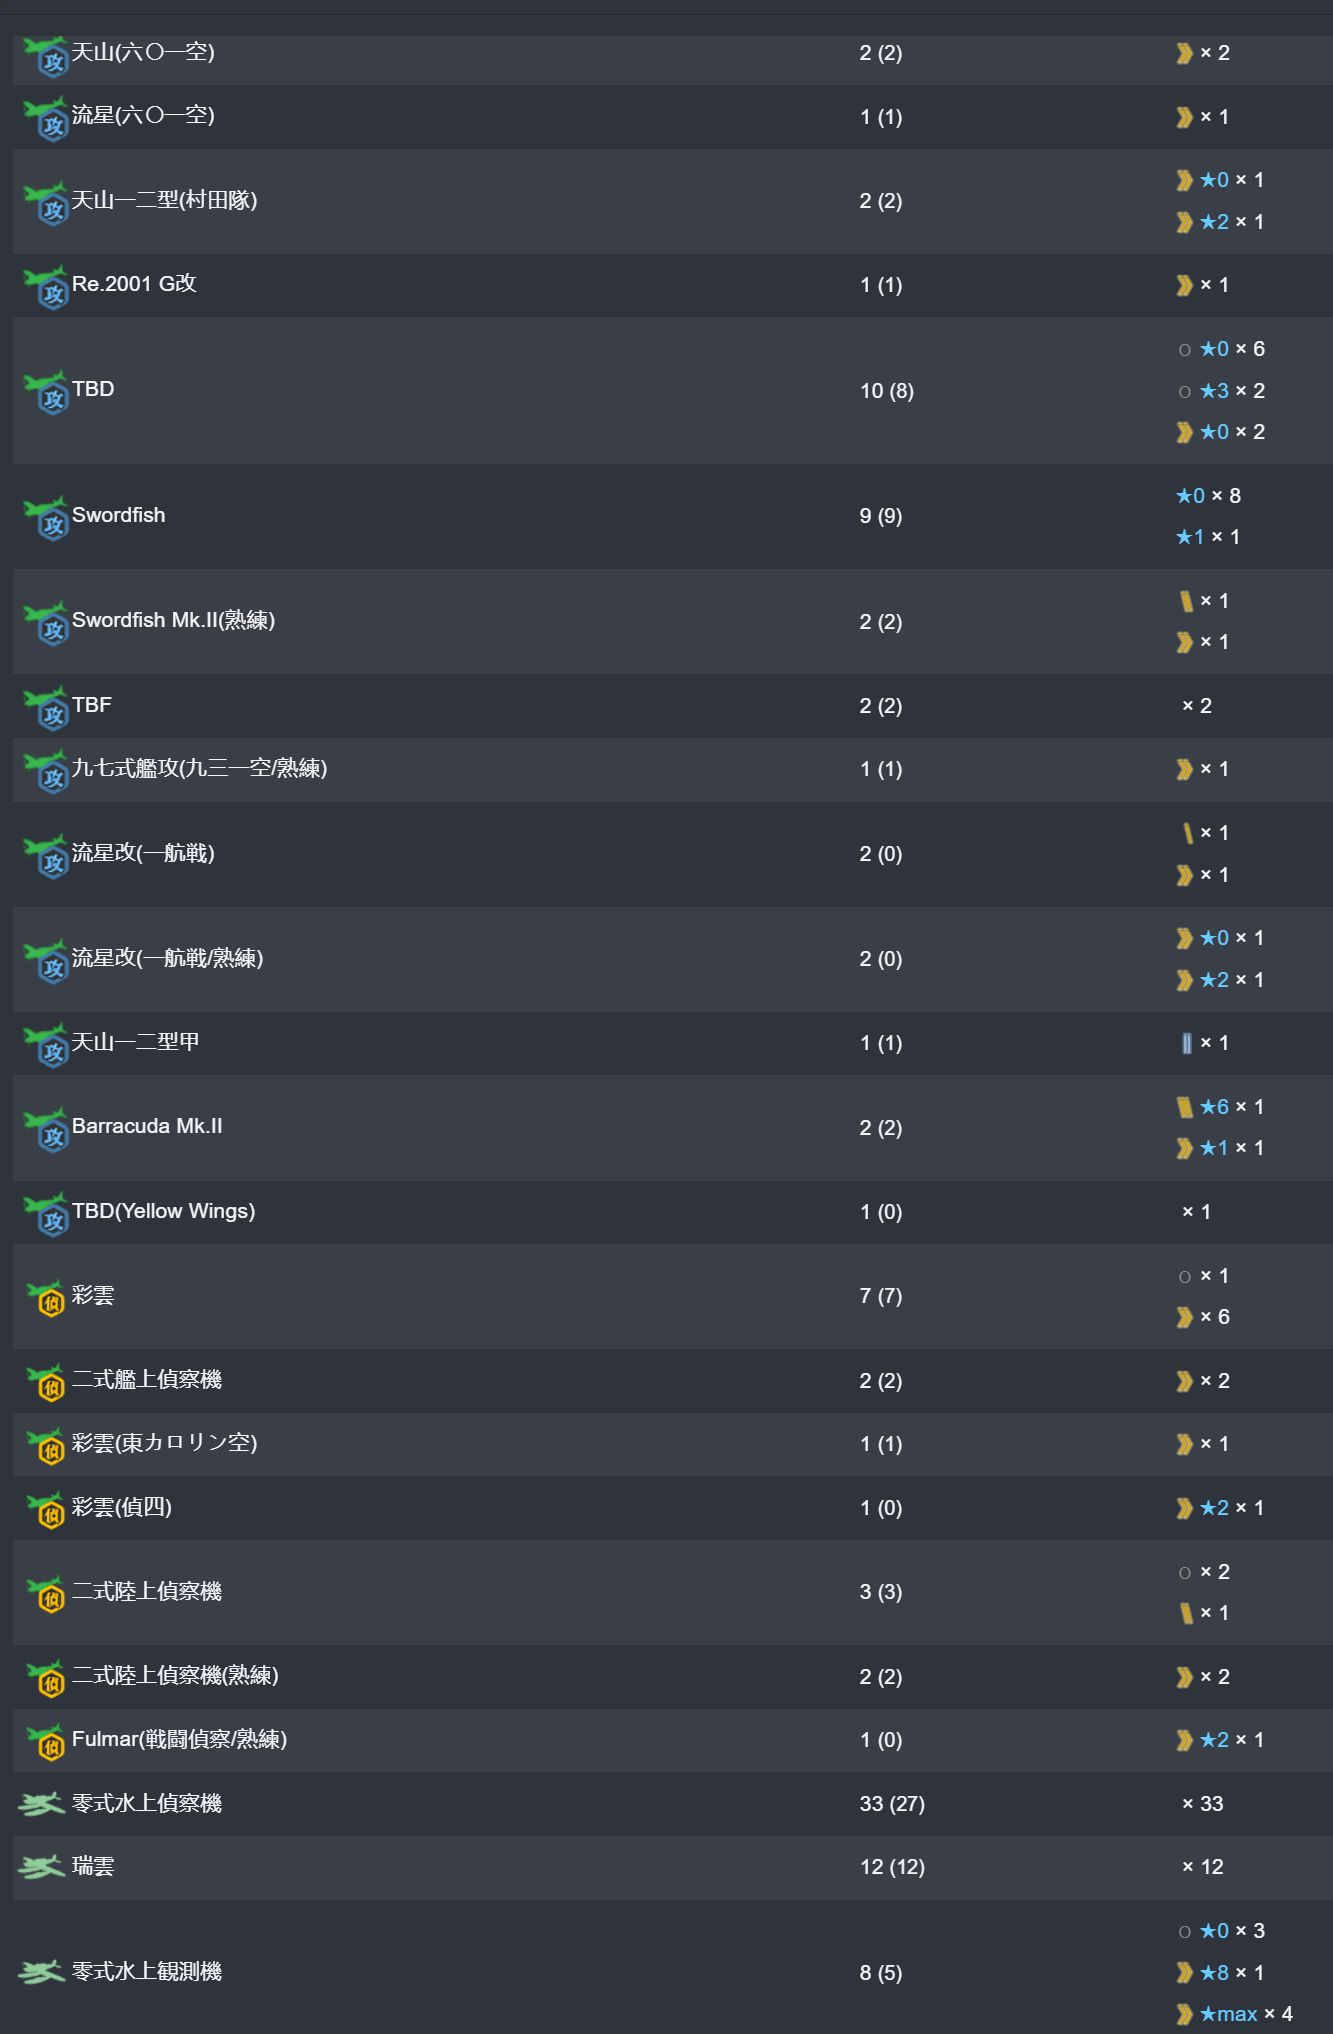Click the ★max × 4 entry for 零式水上観測機
The height and width of the screenshot is (2034, 1333).
coord(1235,2014)
